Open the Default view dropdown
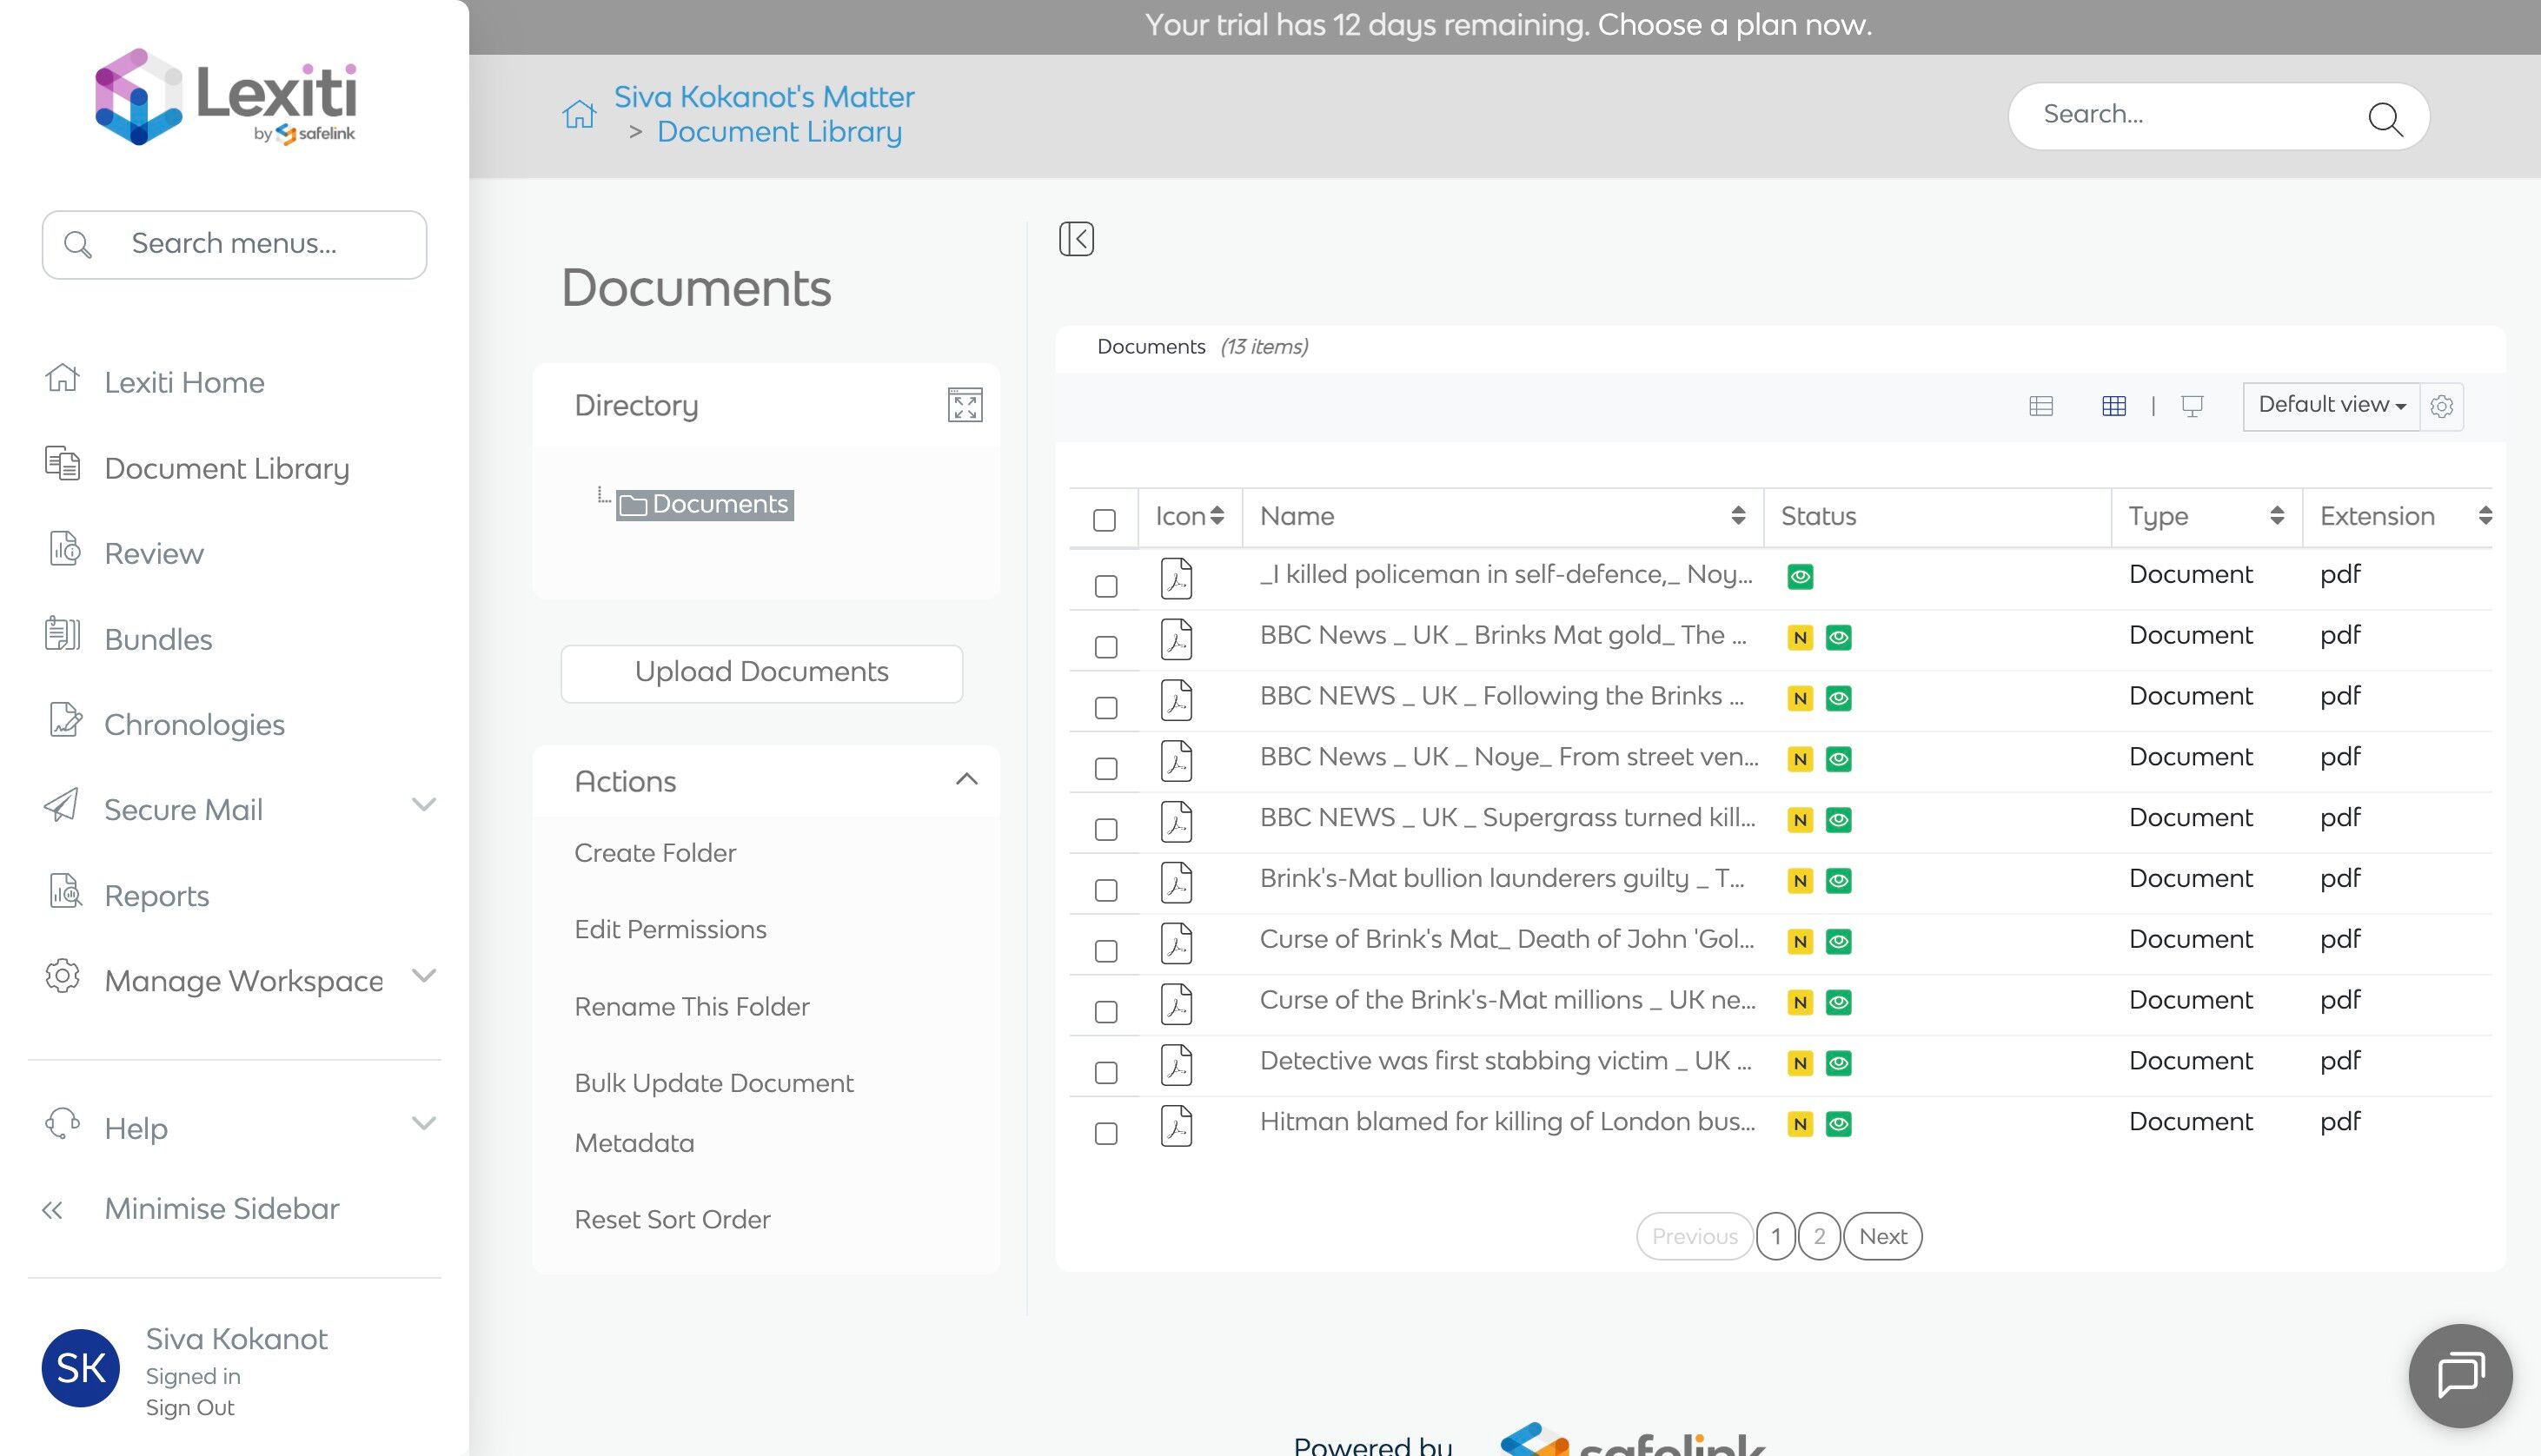The width and height of the screenshot is (2541, 1456). (x=2330, y=405)
